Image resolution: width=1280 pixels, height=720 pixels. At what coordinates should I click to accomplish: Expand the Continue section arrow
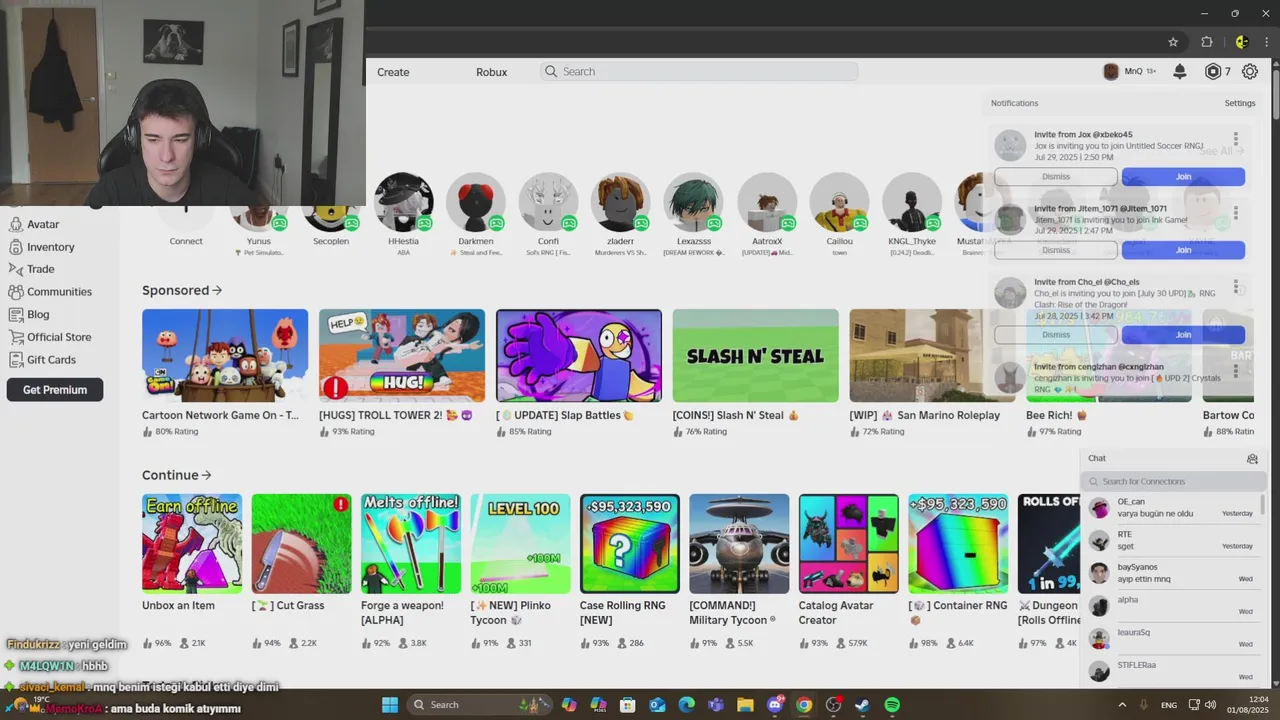point(206,475)
